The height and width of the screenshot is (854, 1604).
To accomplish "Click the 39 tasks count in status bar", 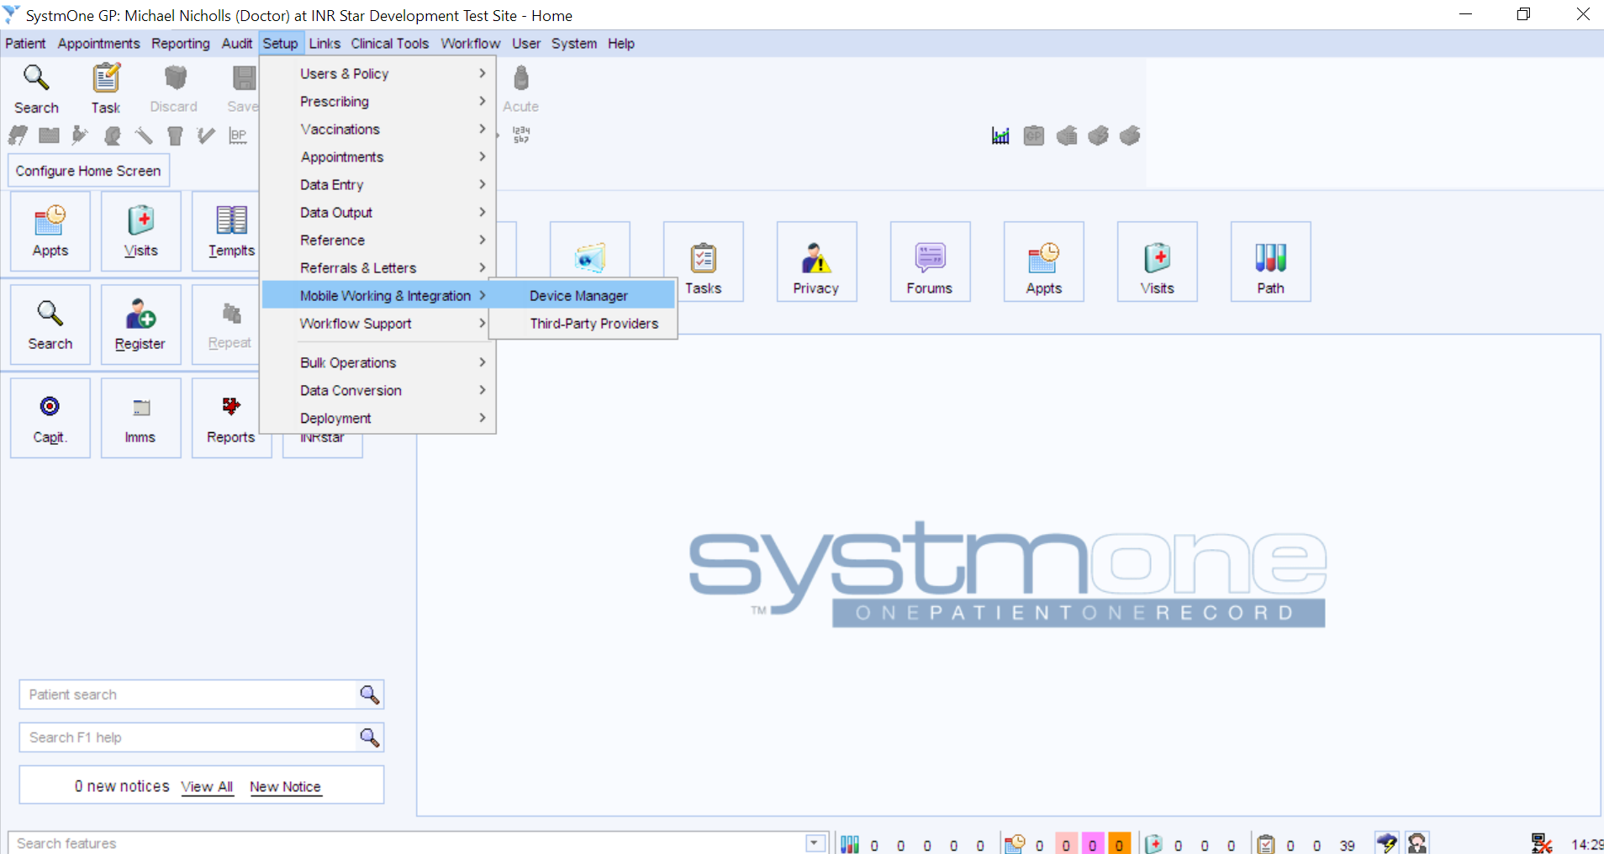I will coord(1347,846).
